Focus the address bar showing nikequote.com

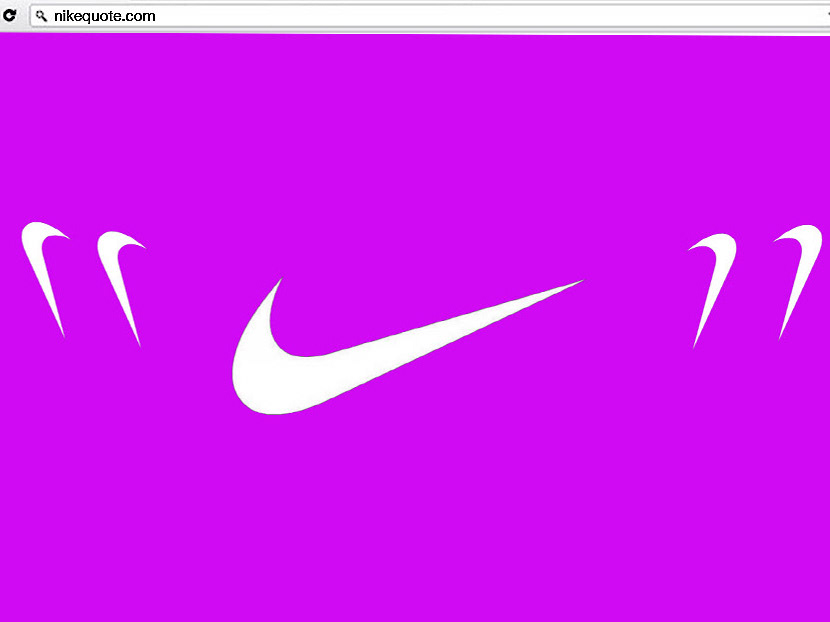(429, 16)
